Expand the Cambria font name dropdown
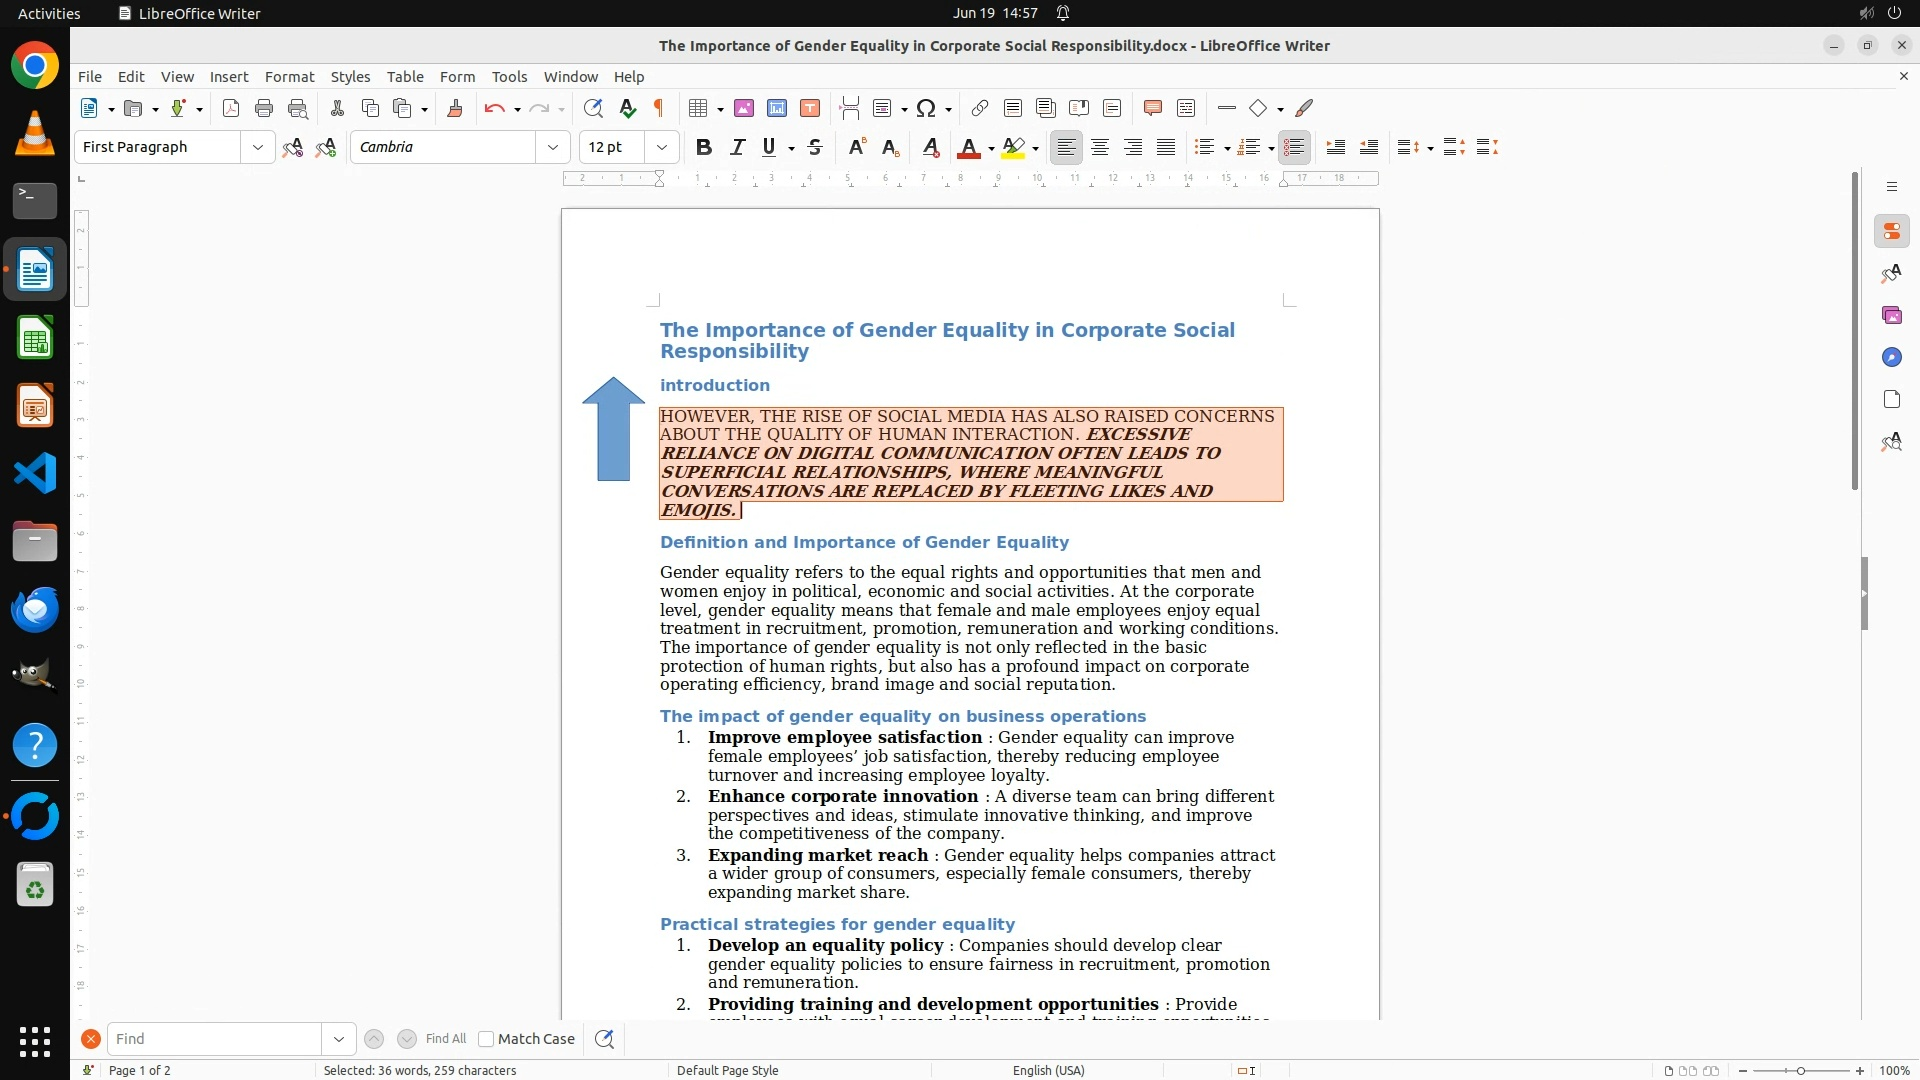The width and height of the screenshot is (1920, 1080). pyautogui.click(x=552, y=147)
